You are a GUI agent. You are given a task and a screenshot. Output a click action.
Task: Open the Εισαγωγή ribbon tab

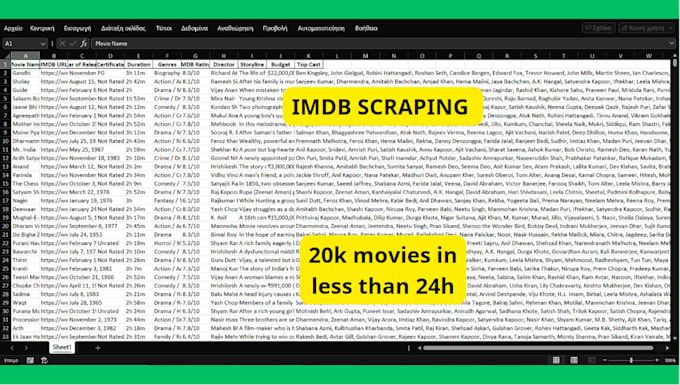78,28
